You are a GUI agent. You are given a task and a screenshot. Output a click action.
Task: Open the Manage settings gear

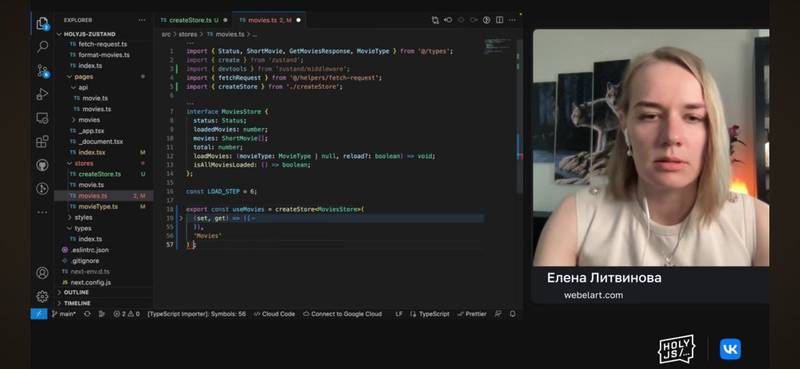coord(42,297)
